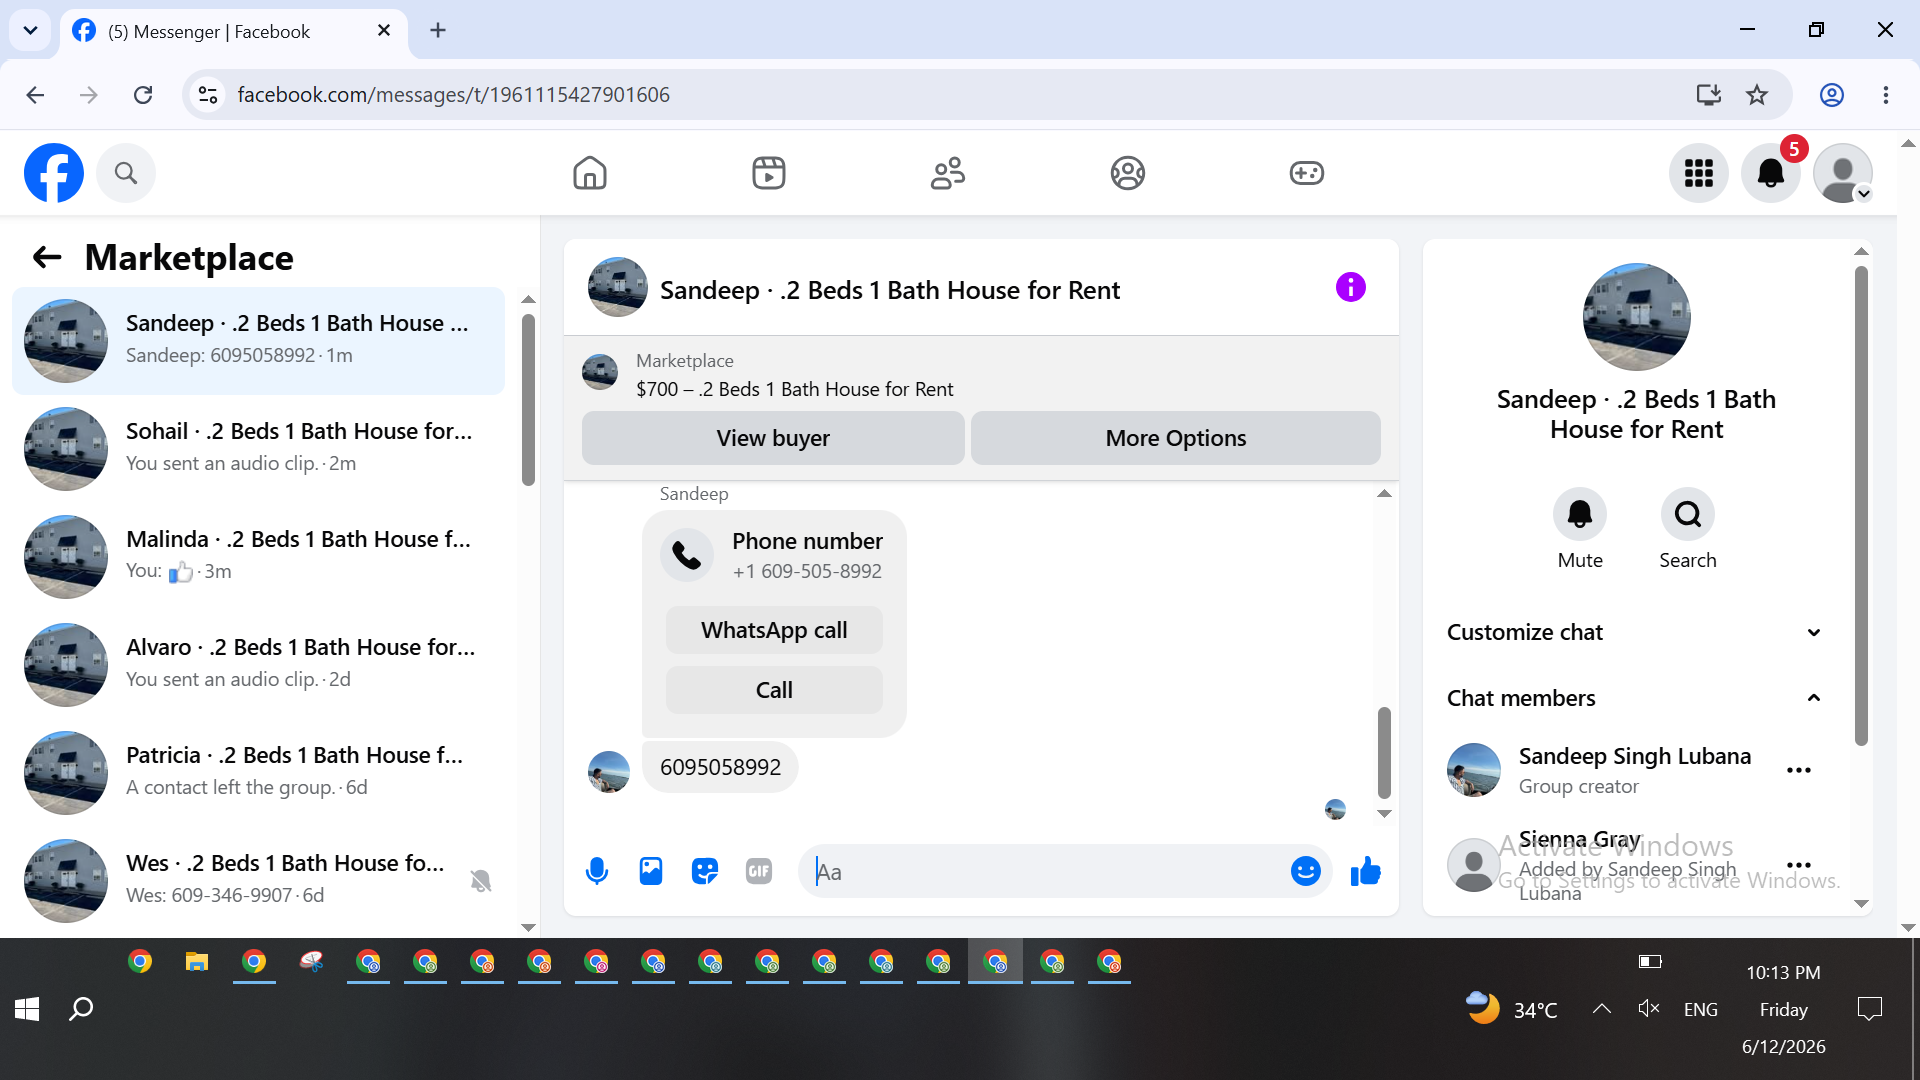This screenshot has width=1920, height=1080.
Task: Click the install app icon in address bar
Action: [1709, 95]
